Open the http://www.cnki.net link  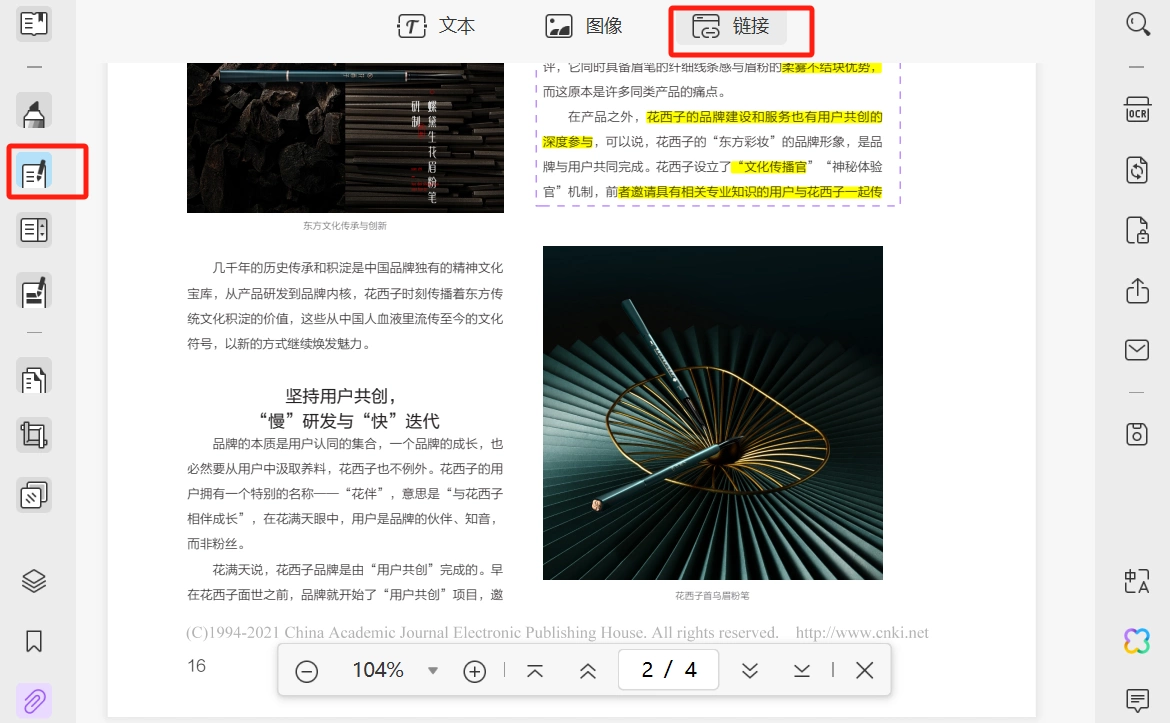862,633
